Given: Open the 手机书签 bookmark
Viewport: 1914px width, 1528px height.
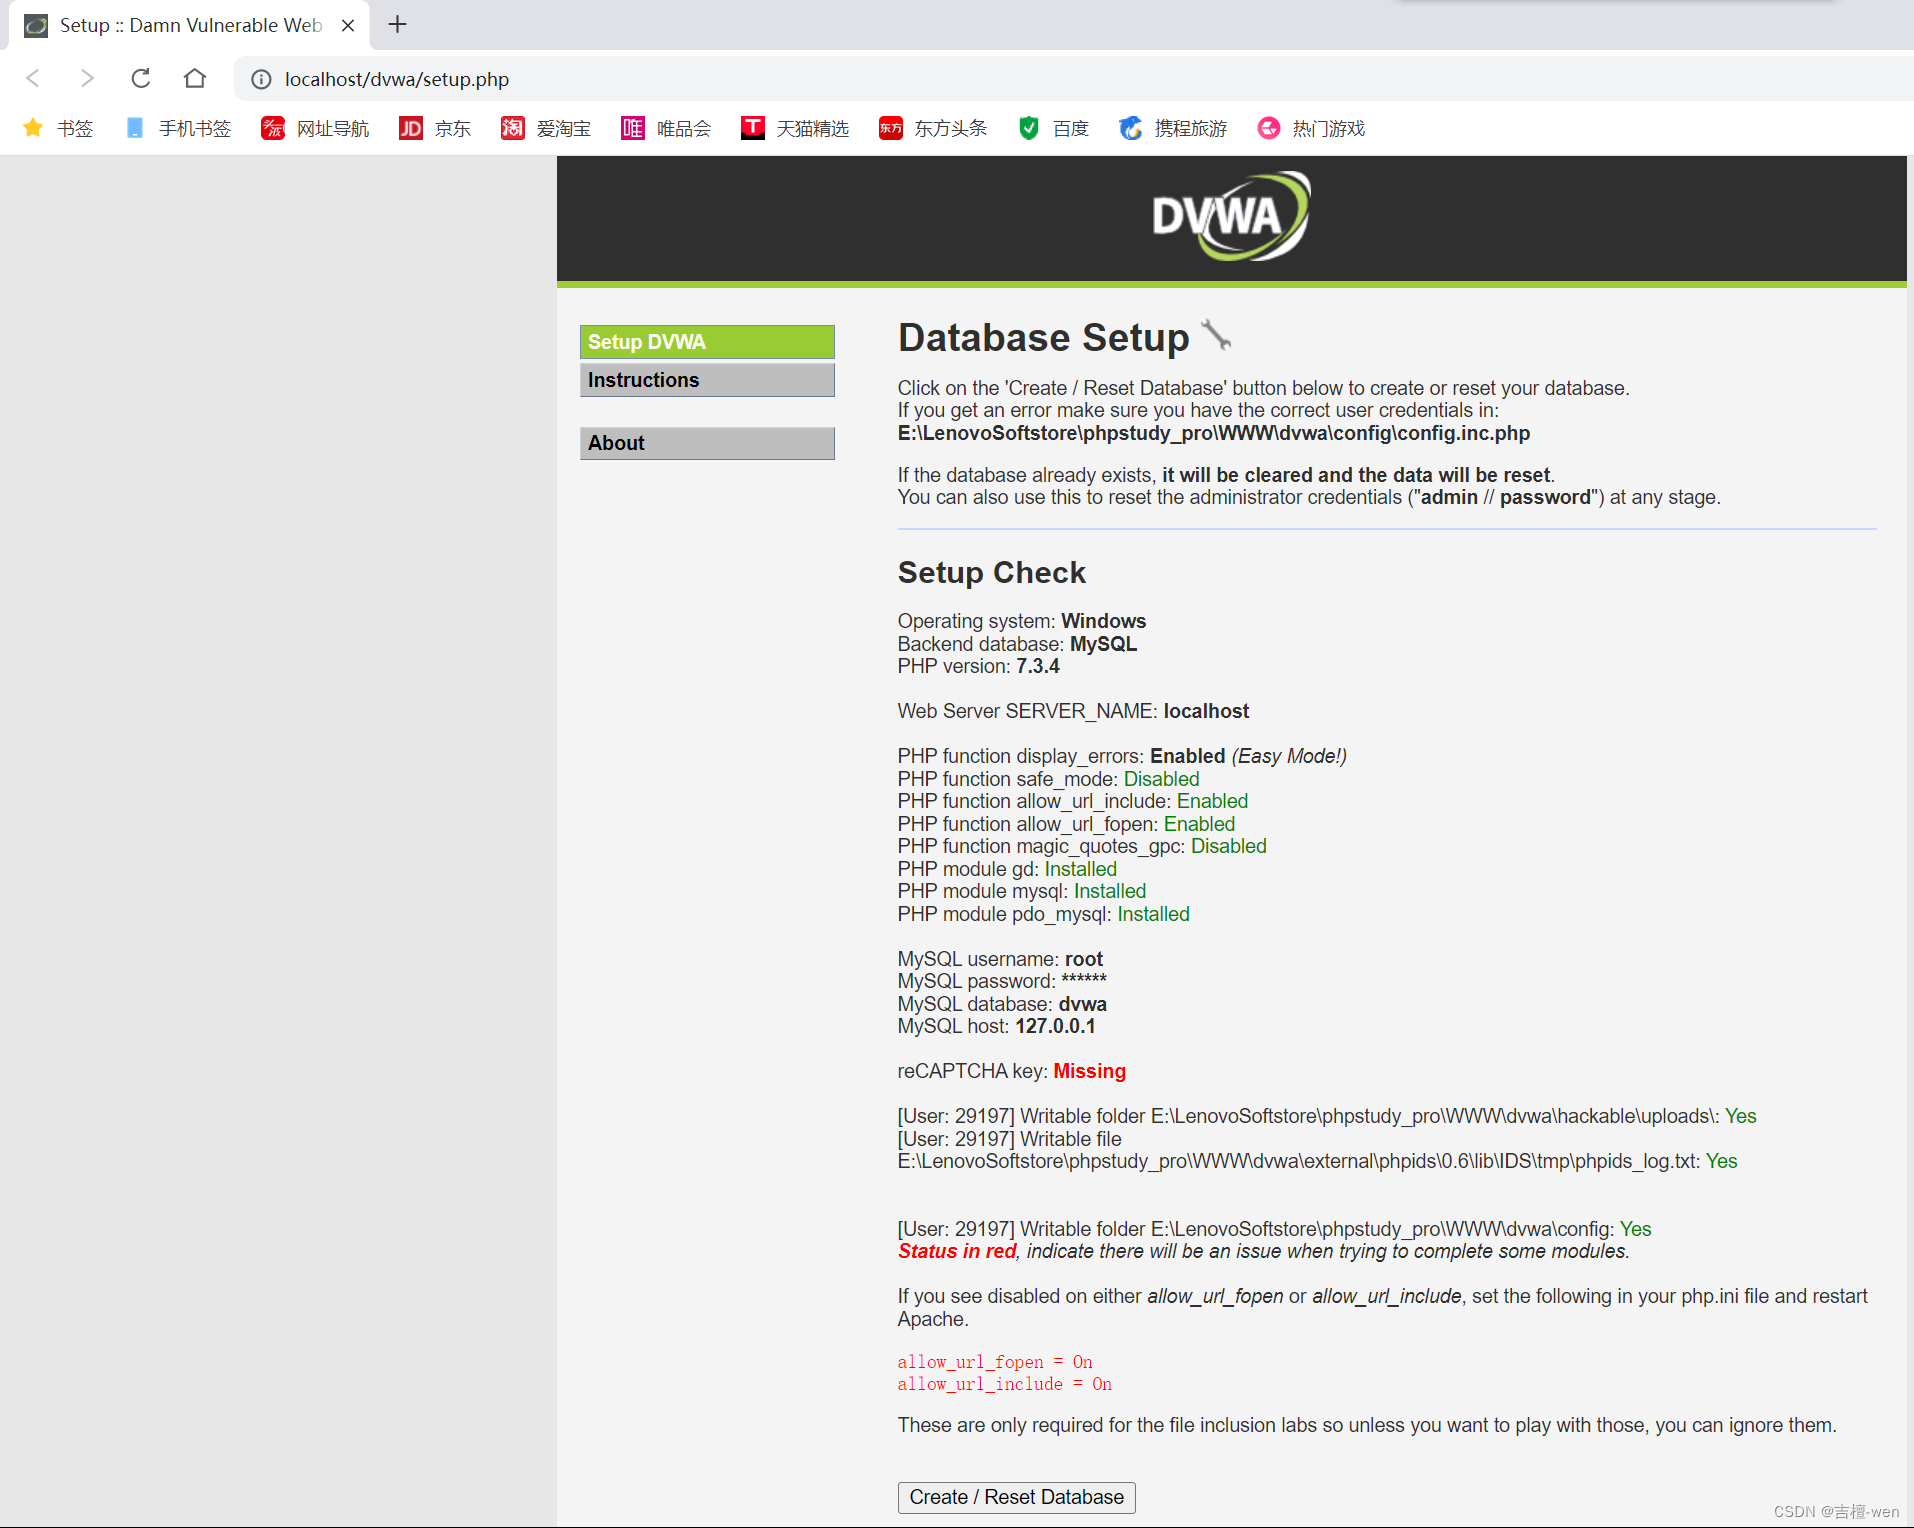Looking at the screenshot, I should point(178,128).
